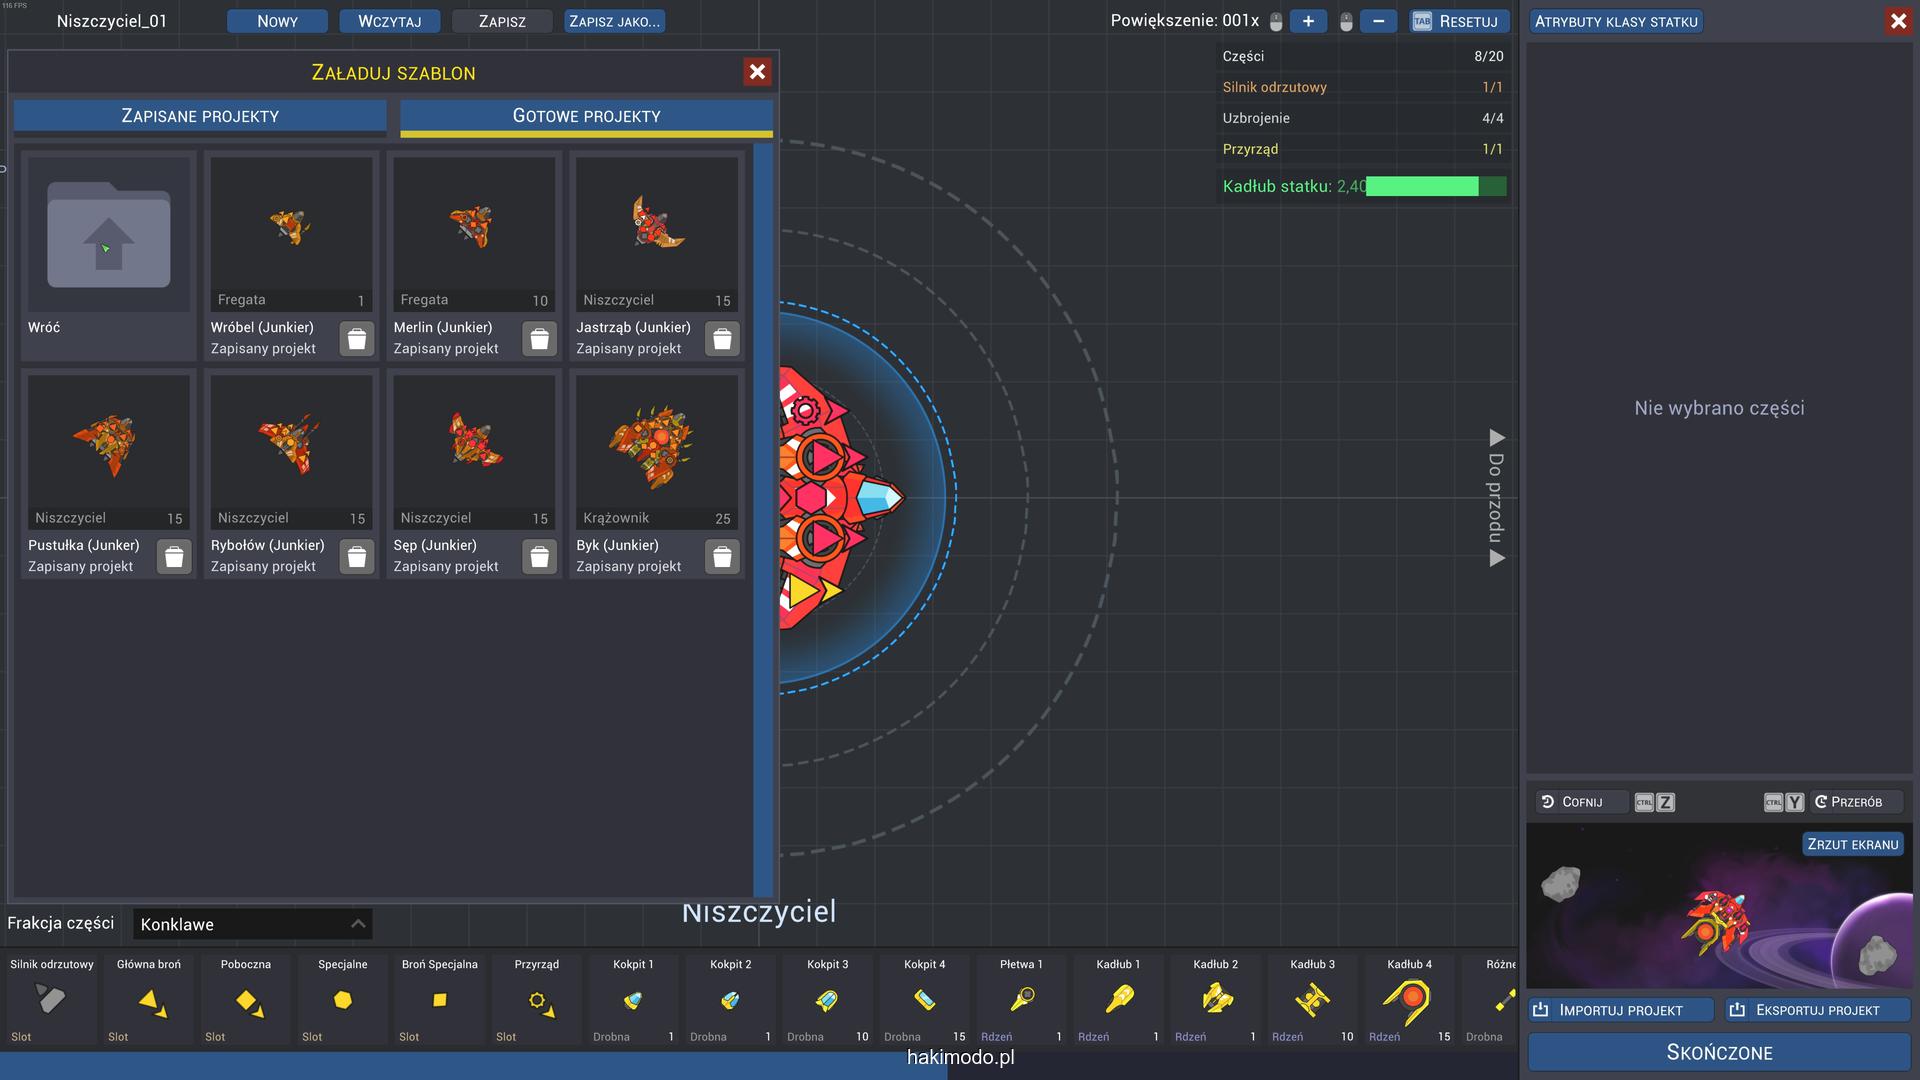Screen dimensions: 1920x1080
Task: Open the Zapisz jako... menu
Action: (x=615, y=21)
